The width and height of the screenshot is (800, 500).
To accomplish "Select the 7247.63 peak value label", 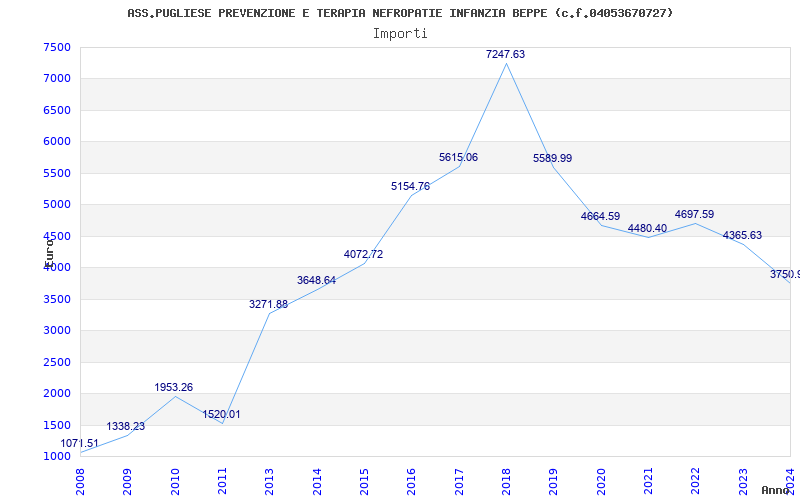I will (x=505, y=54).
